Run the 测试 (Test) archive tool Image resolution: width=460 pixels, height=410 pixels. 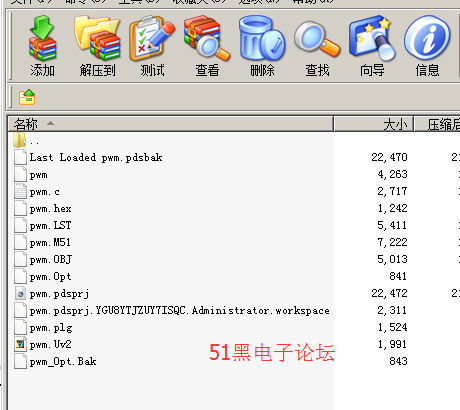coord(152,46)
